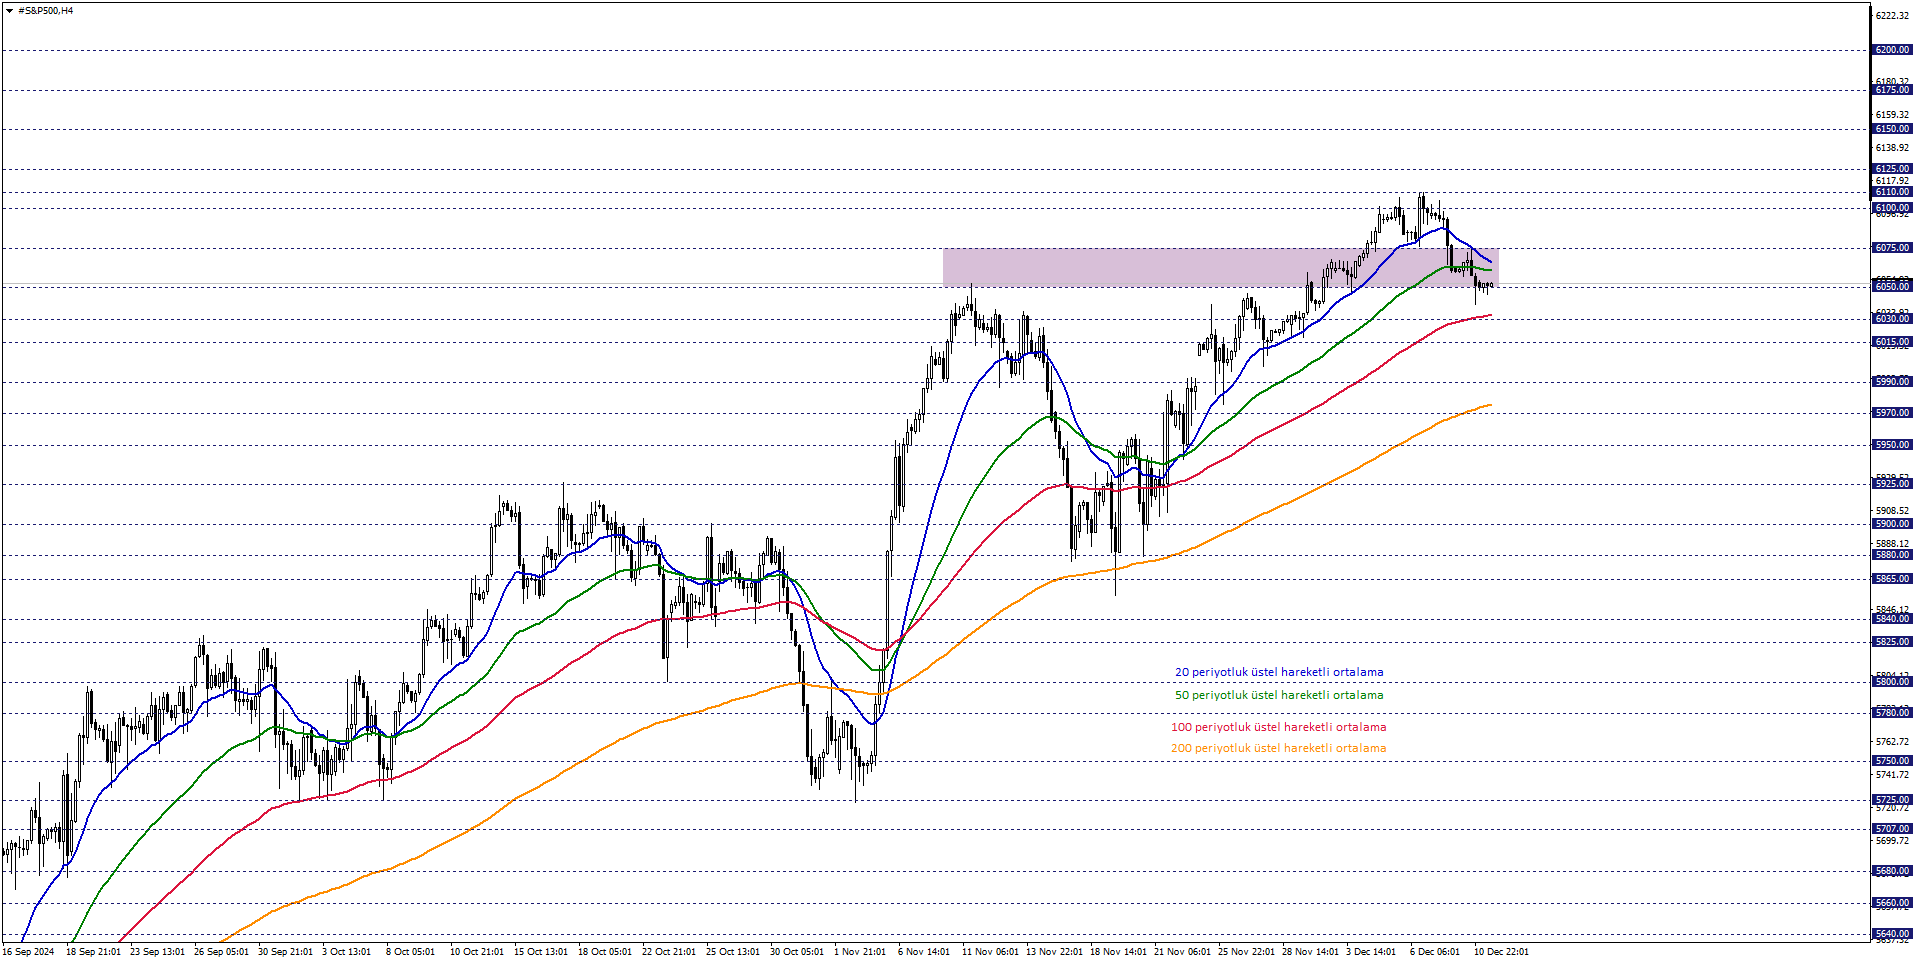Click the 25 Oct 13:01 time label
Image resolution: width=1916 pixels, height=963 pixels.
tap(733, 952)
